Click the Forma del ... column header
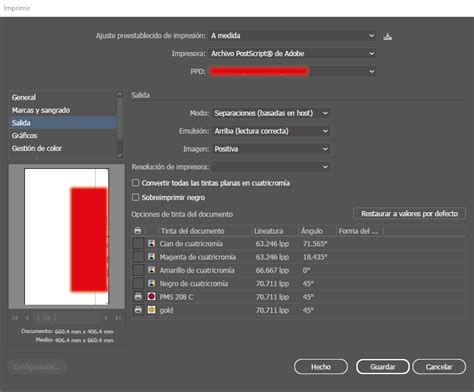This screenshot has height=392, width=474. (359, 231)
